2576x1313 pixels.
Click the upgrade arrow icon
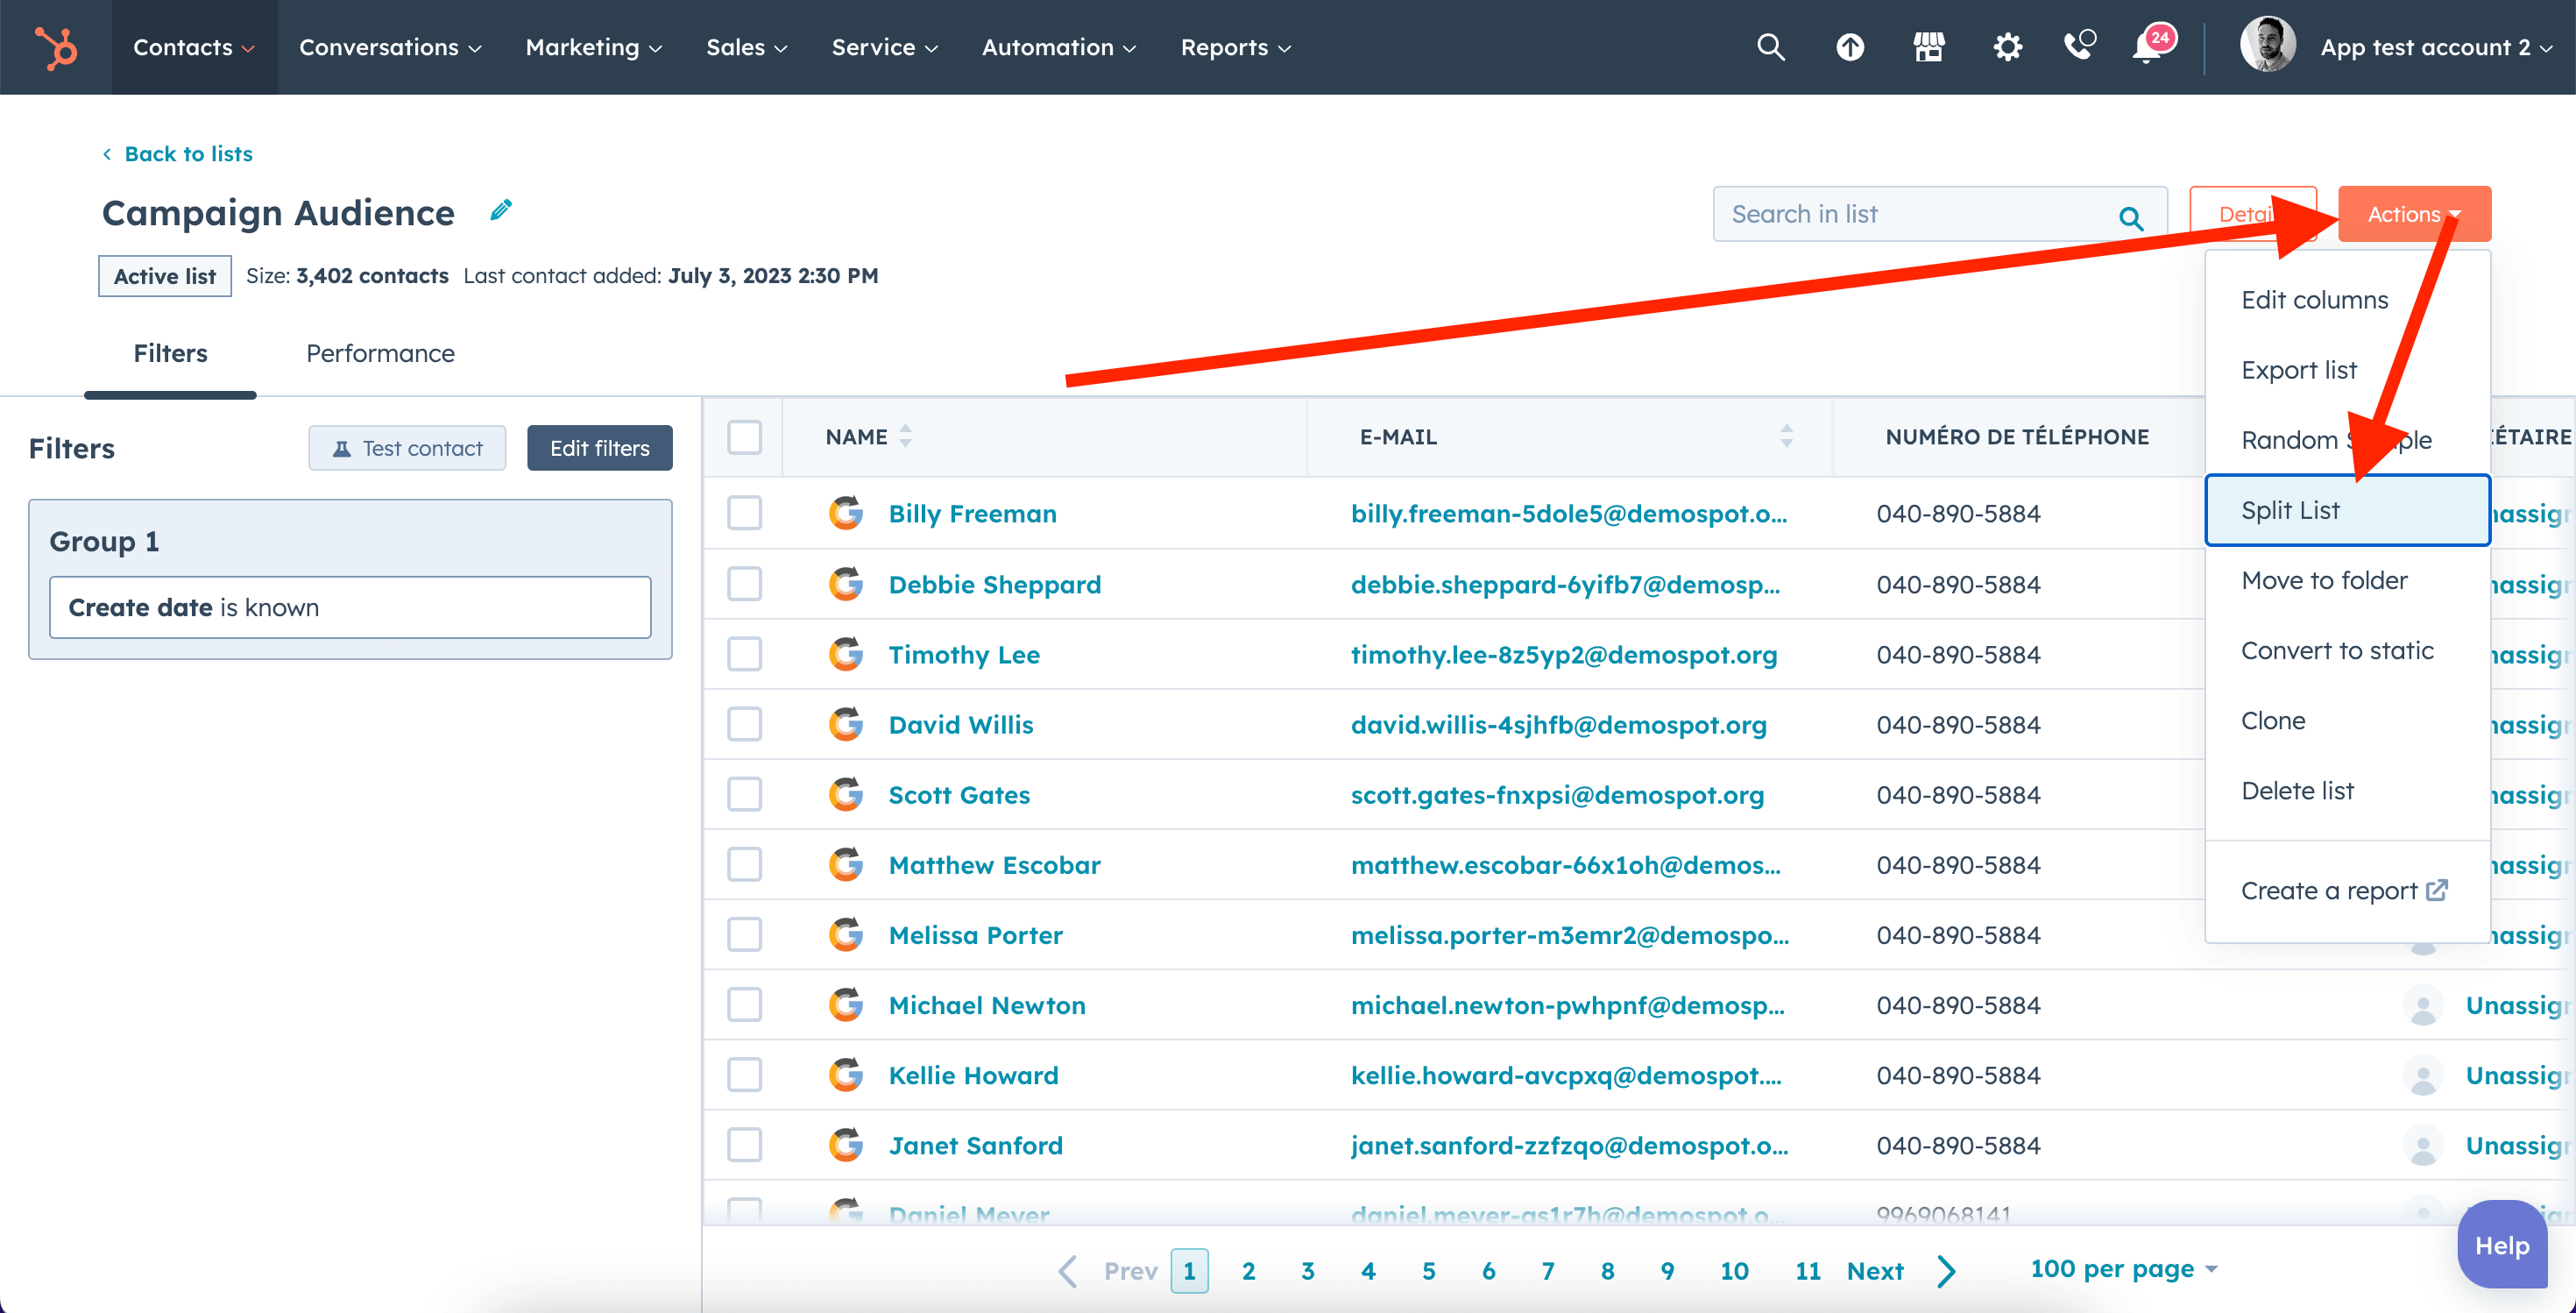pyautogui.click(x=1850, y=47)
